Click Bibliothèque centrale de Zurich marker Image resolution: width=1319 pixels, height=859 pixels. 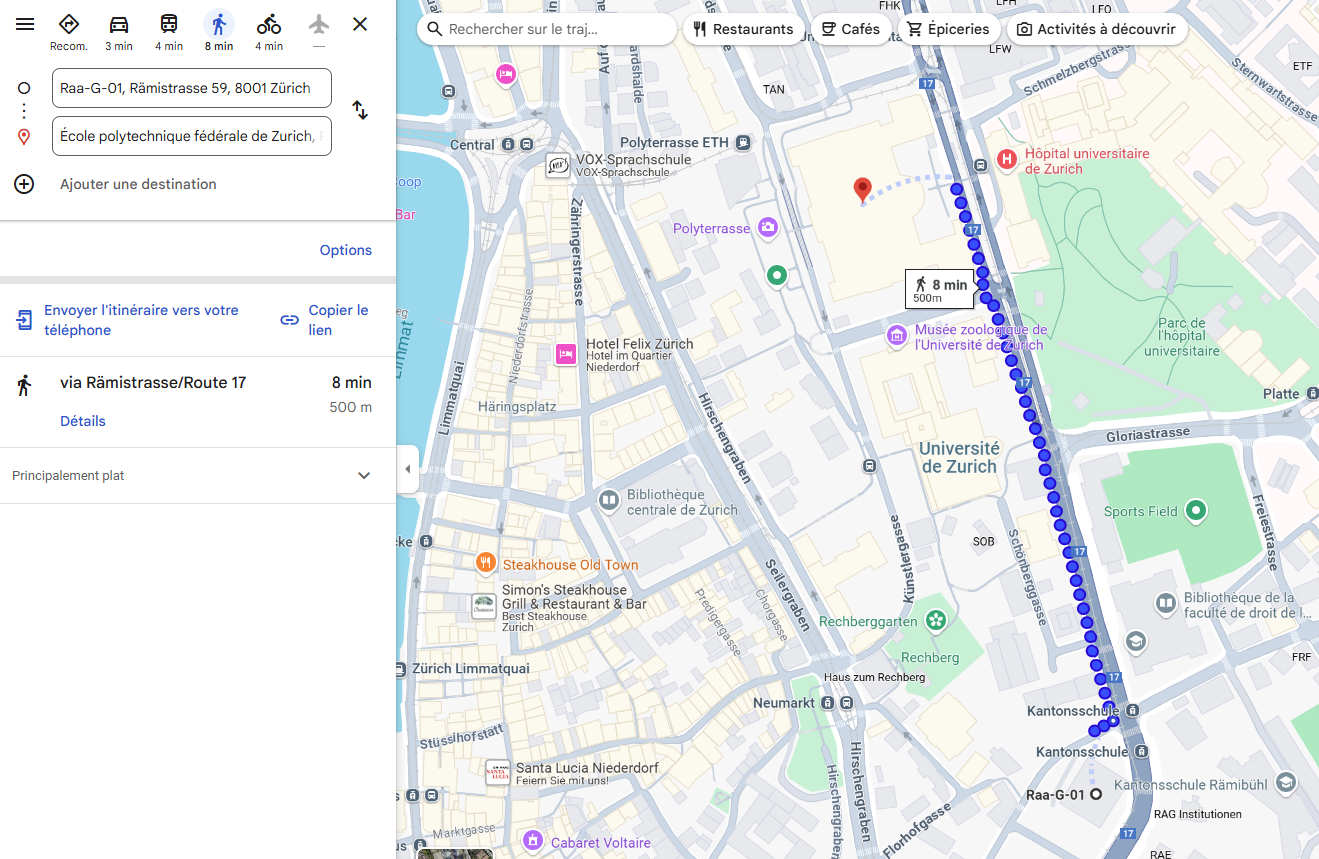(x=609, y=499)
